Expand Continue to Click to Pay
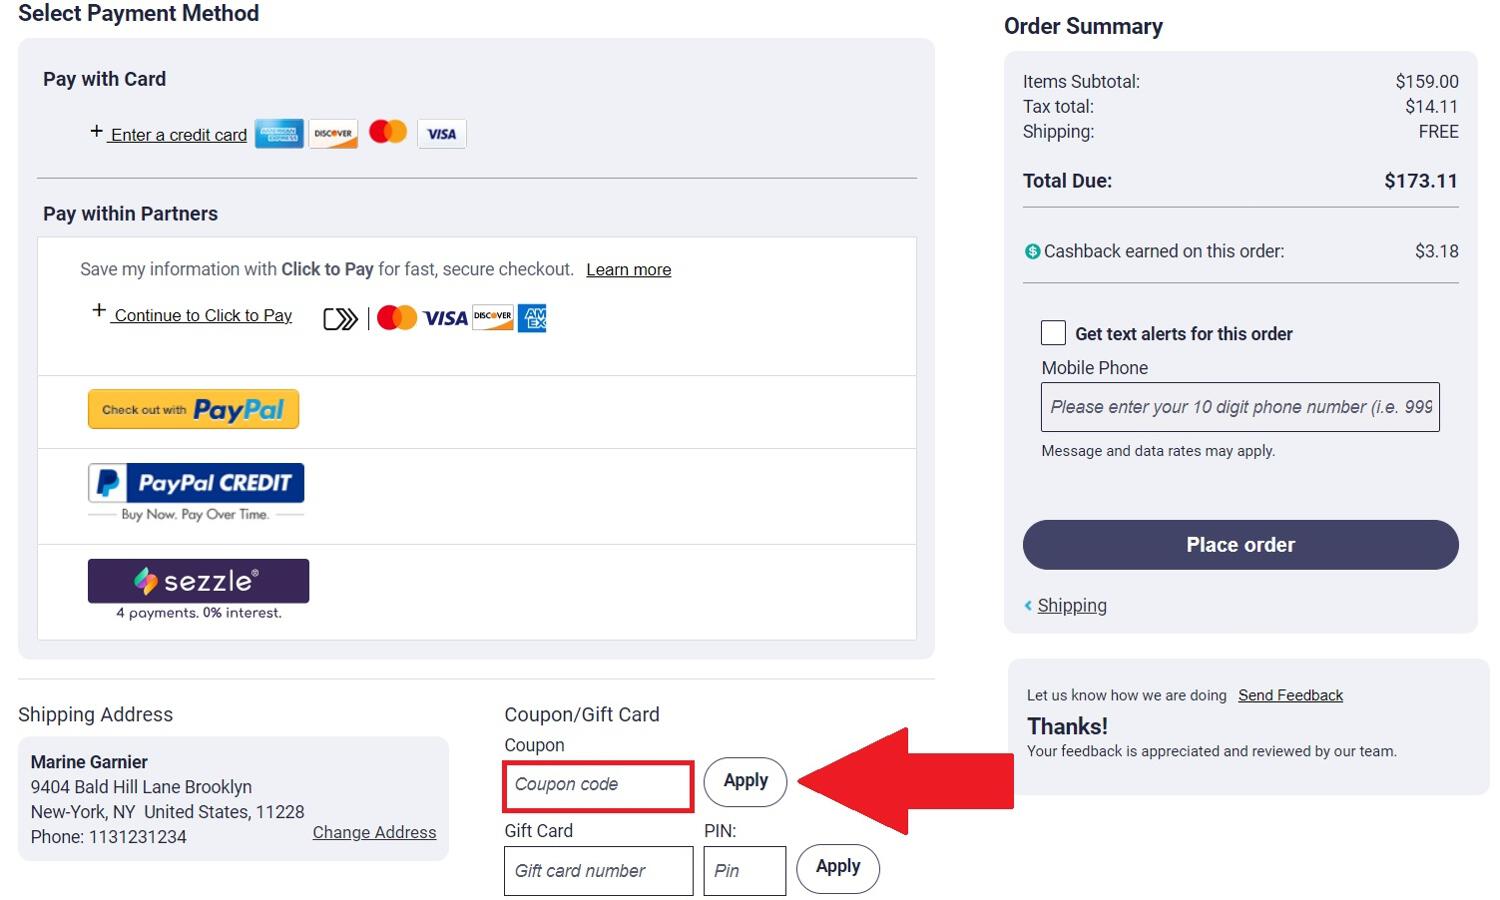This screenshot has width=1500, height=900. (202, 316)
